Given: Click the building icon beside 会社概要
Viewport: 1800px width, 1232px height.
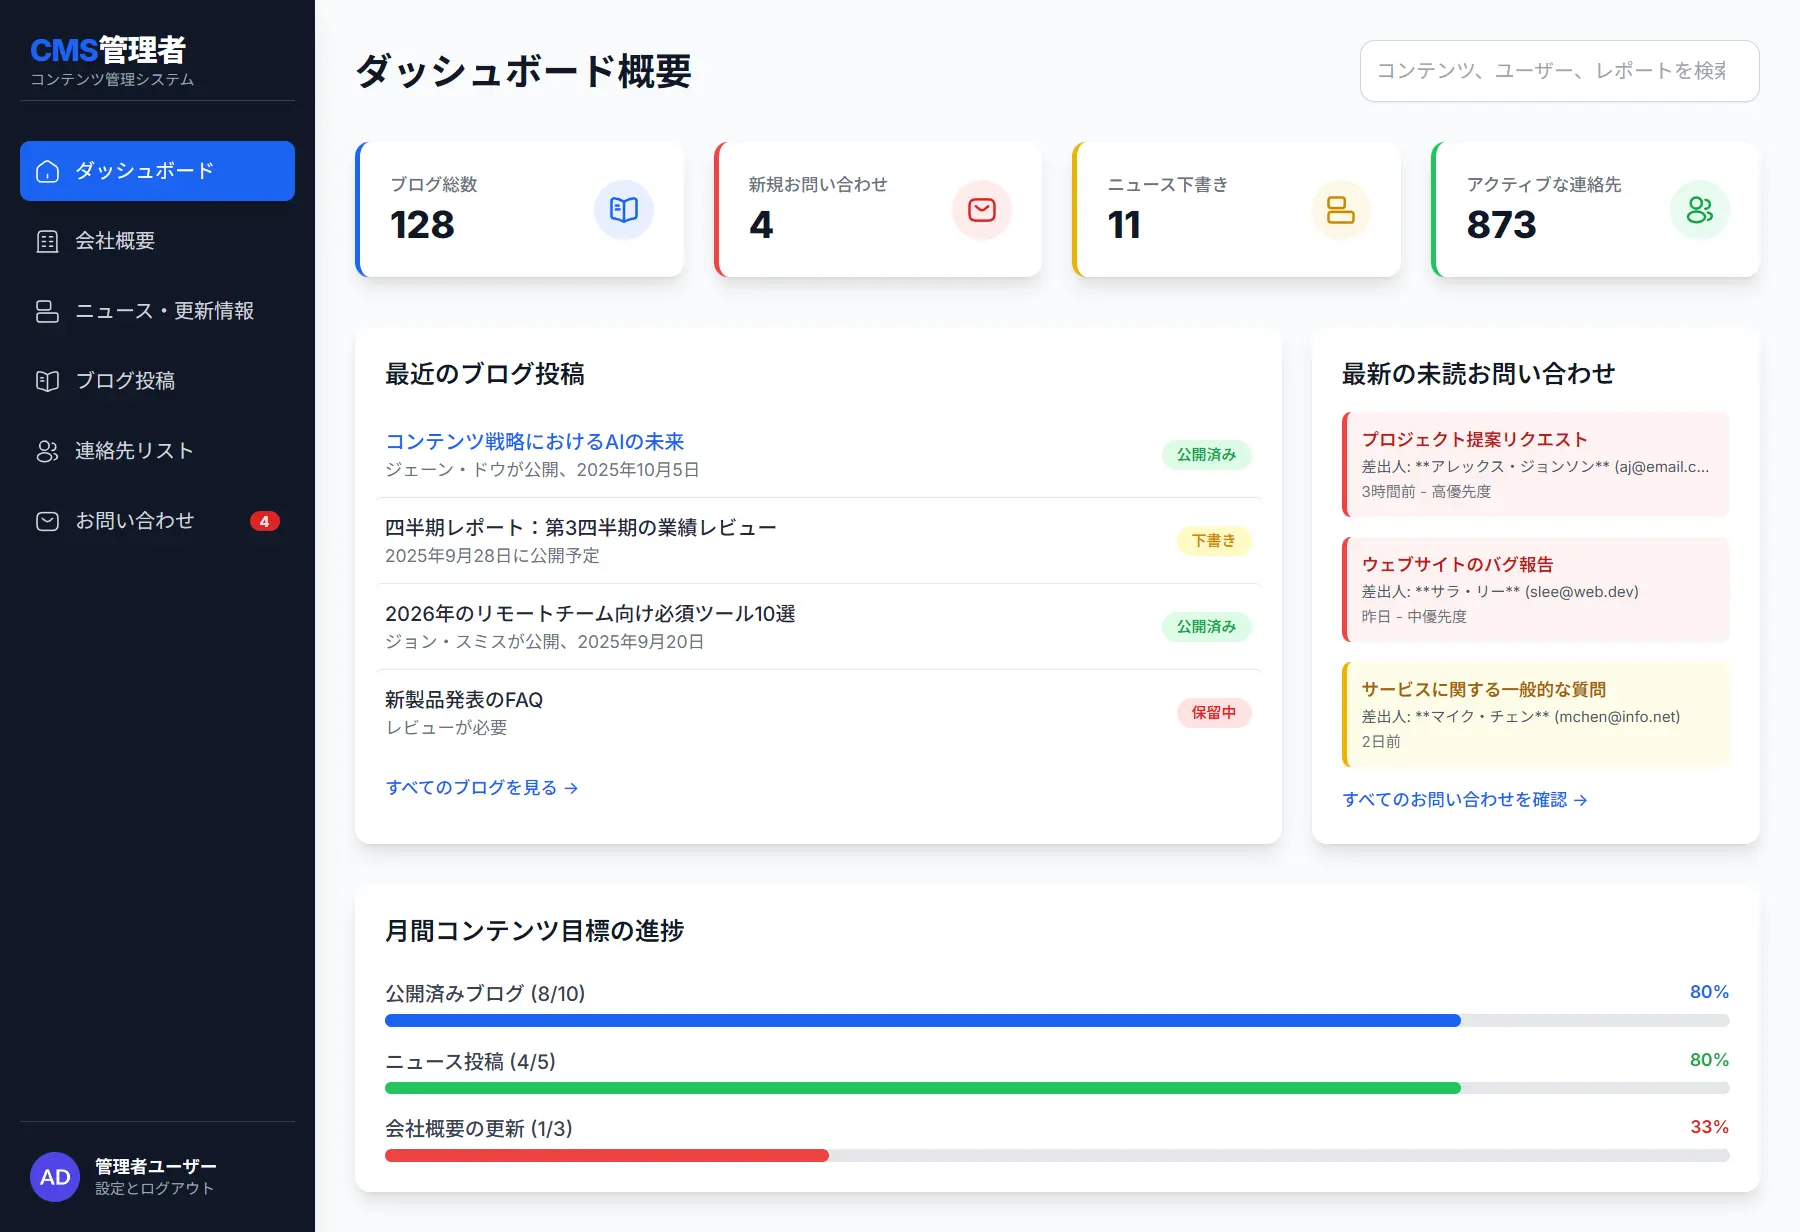Looking at the screenshot, I should [x=47, y=241].
